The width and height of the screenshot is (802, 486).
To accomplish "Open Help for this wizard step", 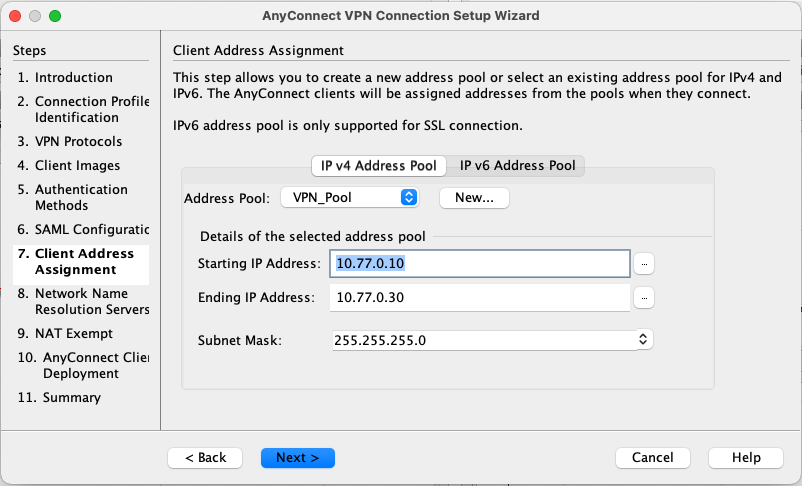I will [745, 457].
